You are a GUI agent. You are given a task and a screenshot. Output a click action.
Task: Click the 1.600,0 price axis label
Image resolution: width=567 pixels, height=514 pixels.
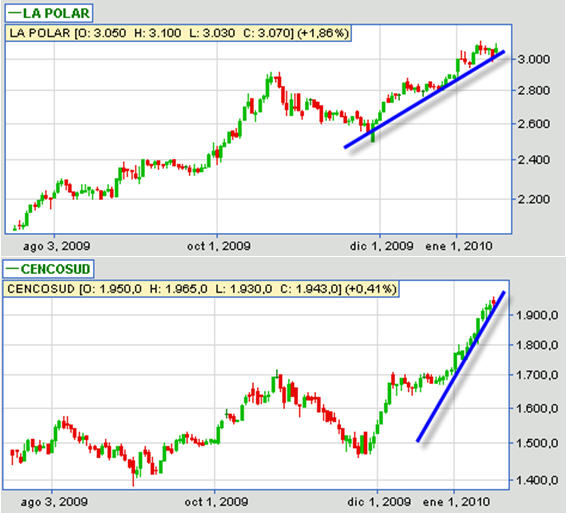pyautogui.click(x=536, y=408)
